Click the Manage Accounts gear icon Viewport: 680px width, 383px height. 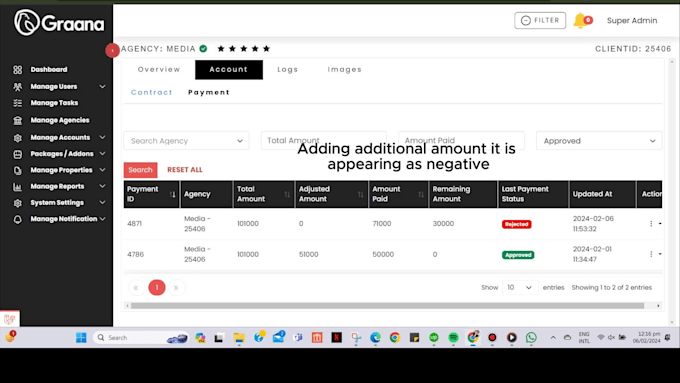[x=17, y=137]
